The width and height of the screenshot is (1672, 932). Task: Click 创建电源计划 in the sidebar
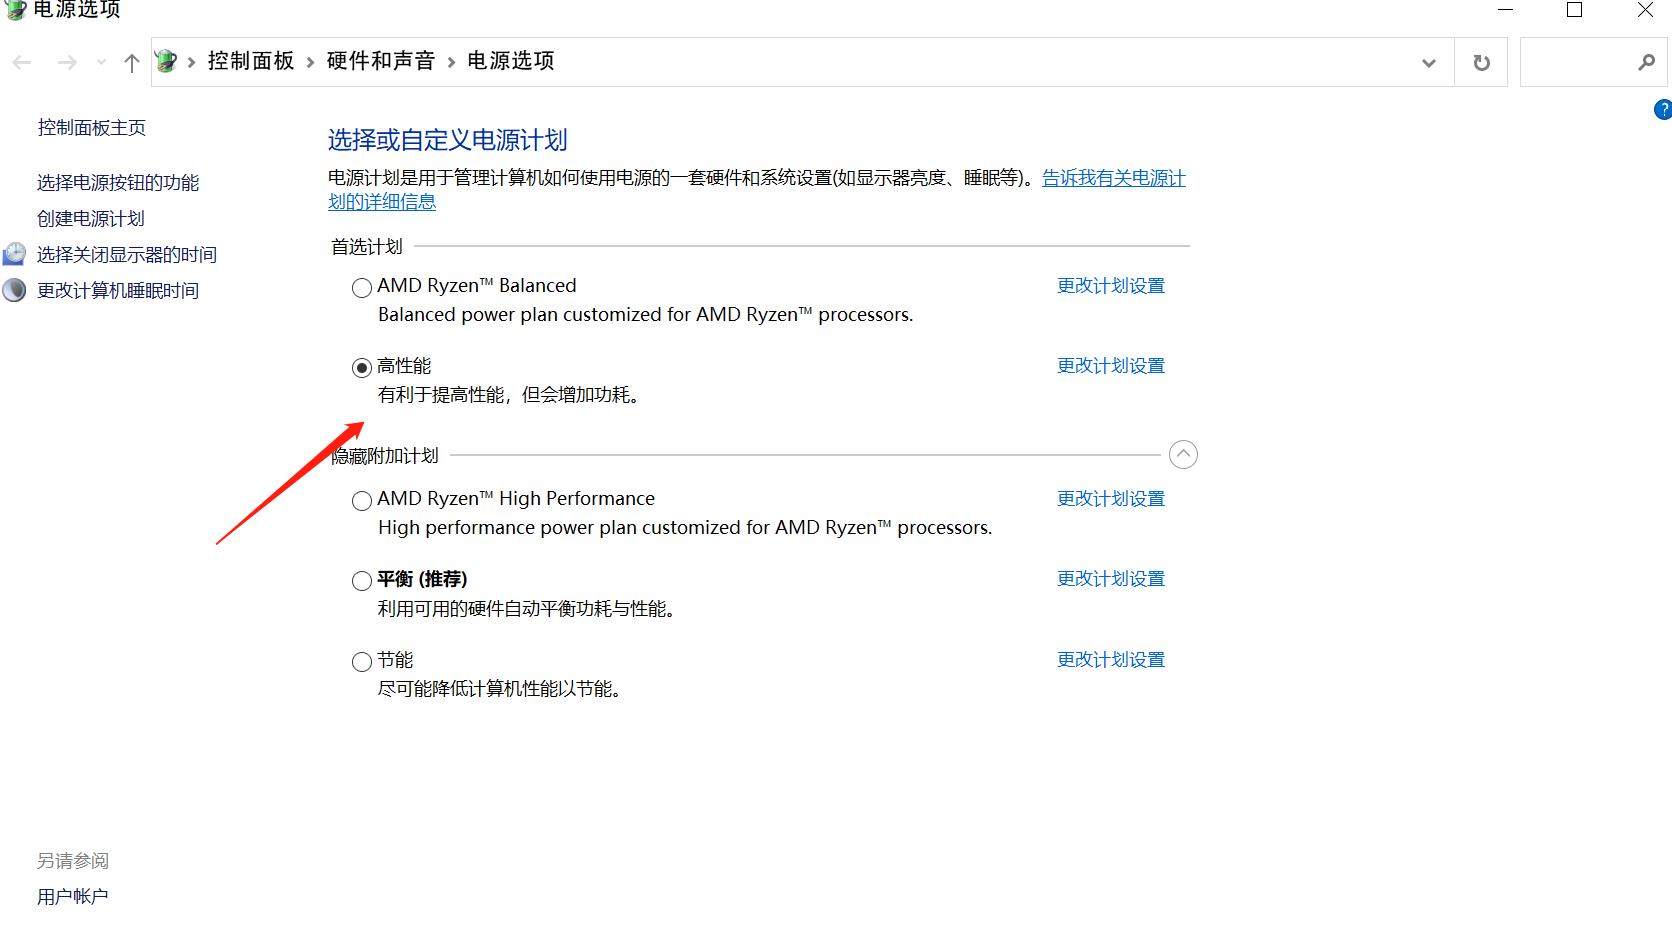point(89,218)
